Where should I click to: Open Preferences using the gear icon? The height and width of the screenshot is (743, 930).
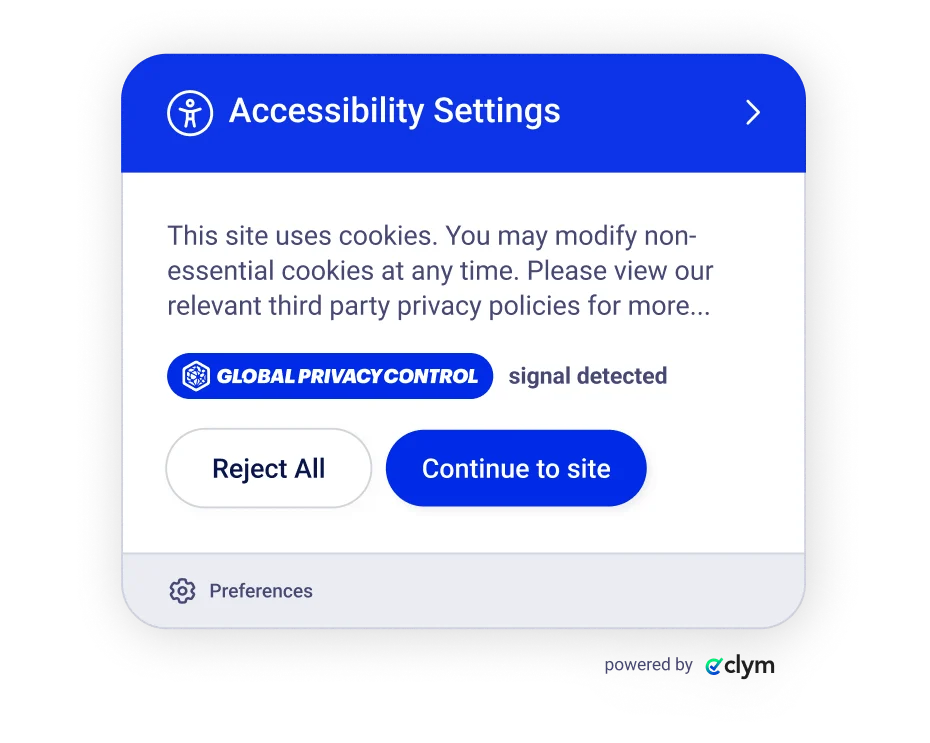181,591
